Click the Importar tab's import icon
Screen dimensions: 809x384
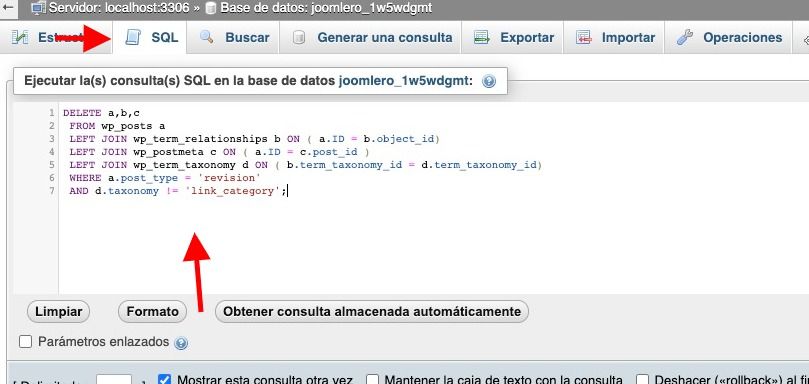pyautogui.click(x=584, y=37)
